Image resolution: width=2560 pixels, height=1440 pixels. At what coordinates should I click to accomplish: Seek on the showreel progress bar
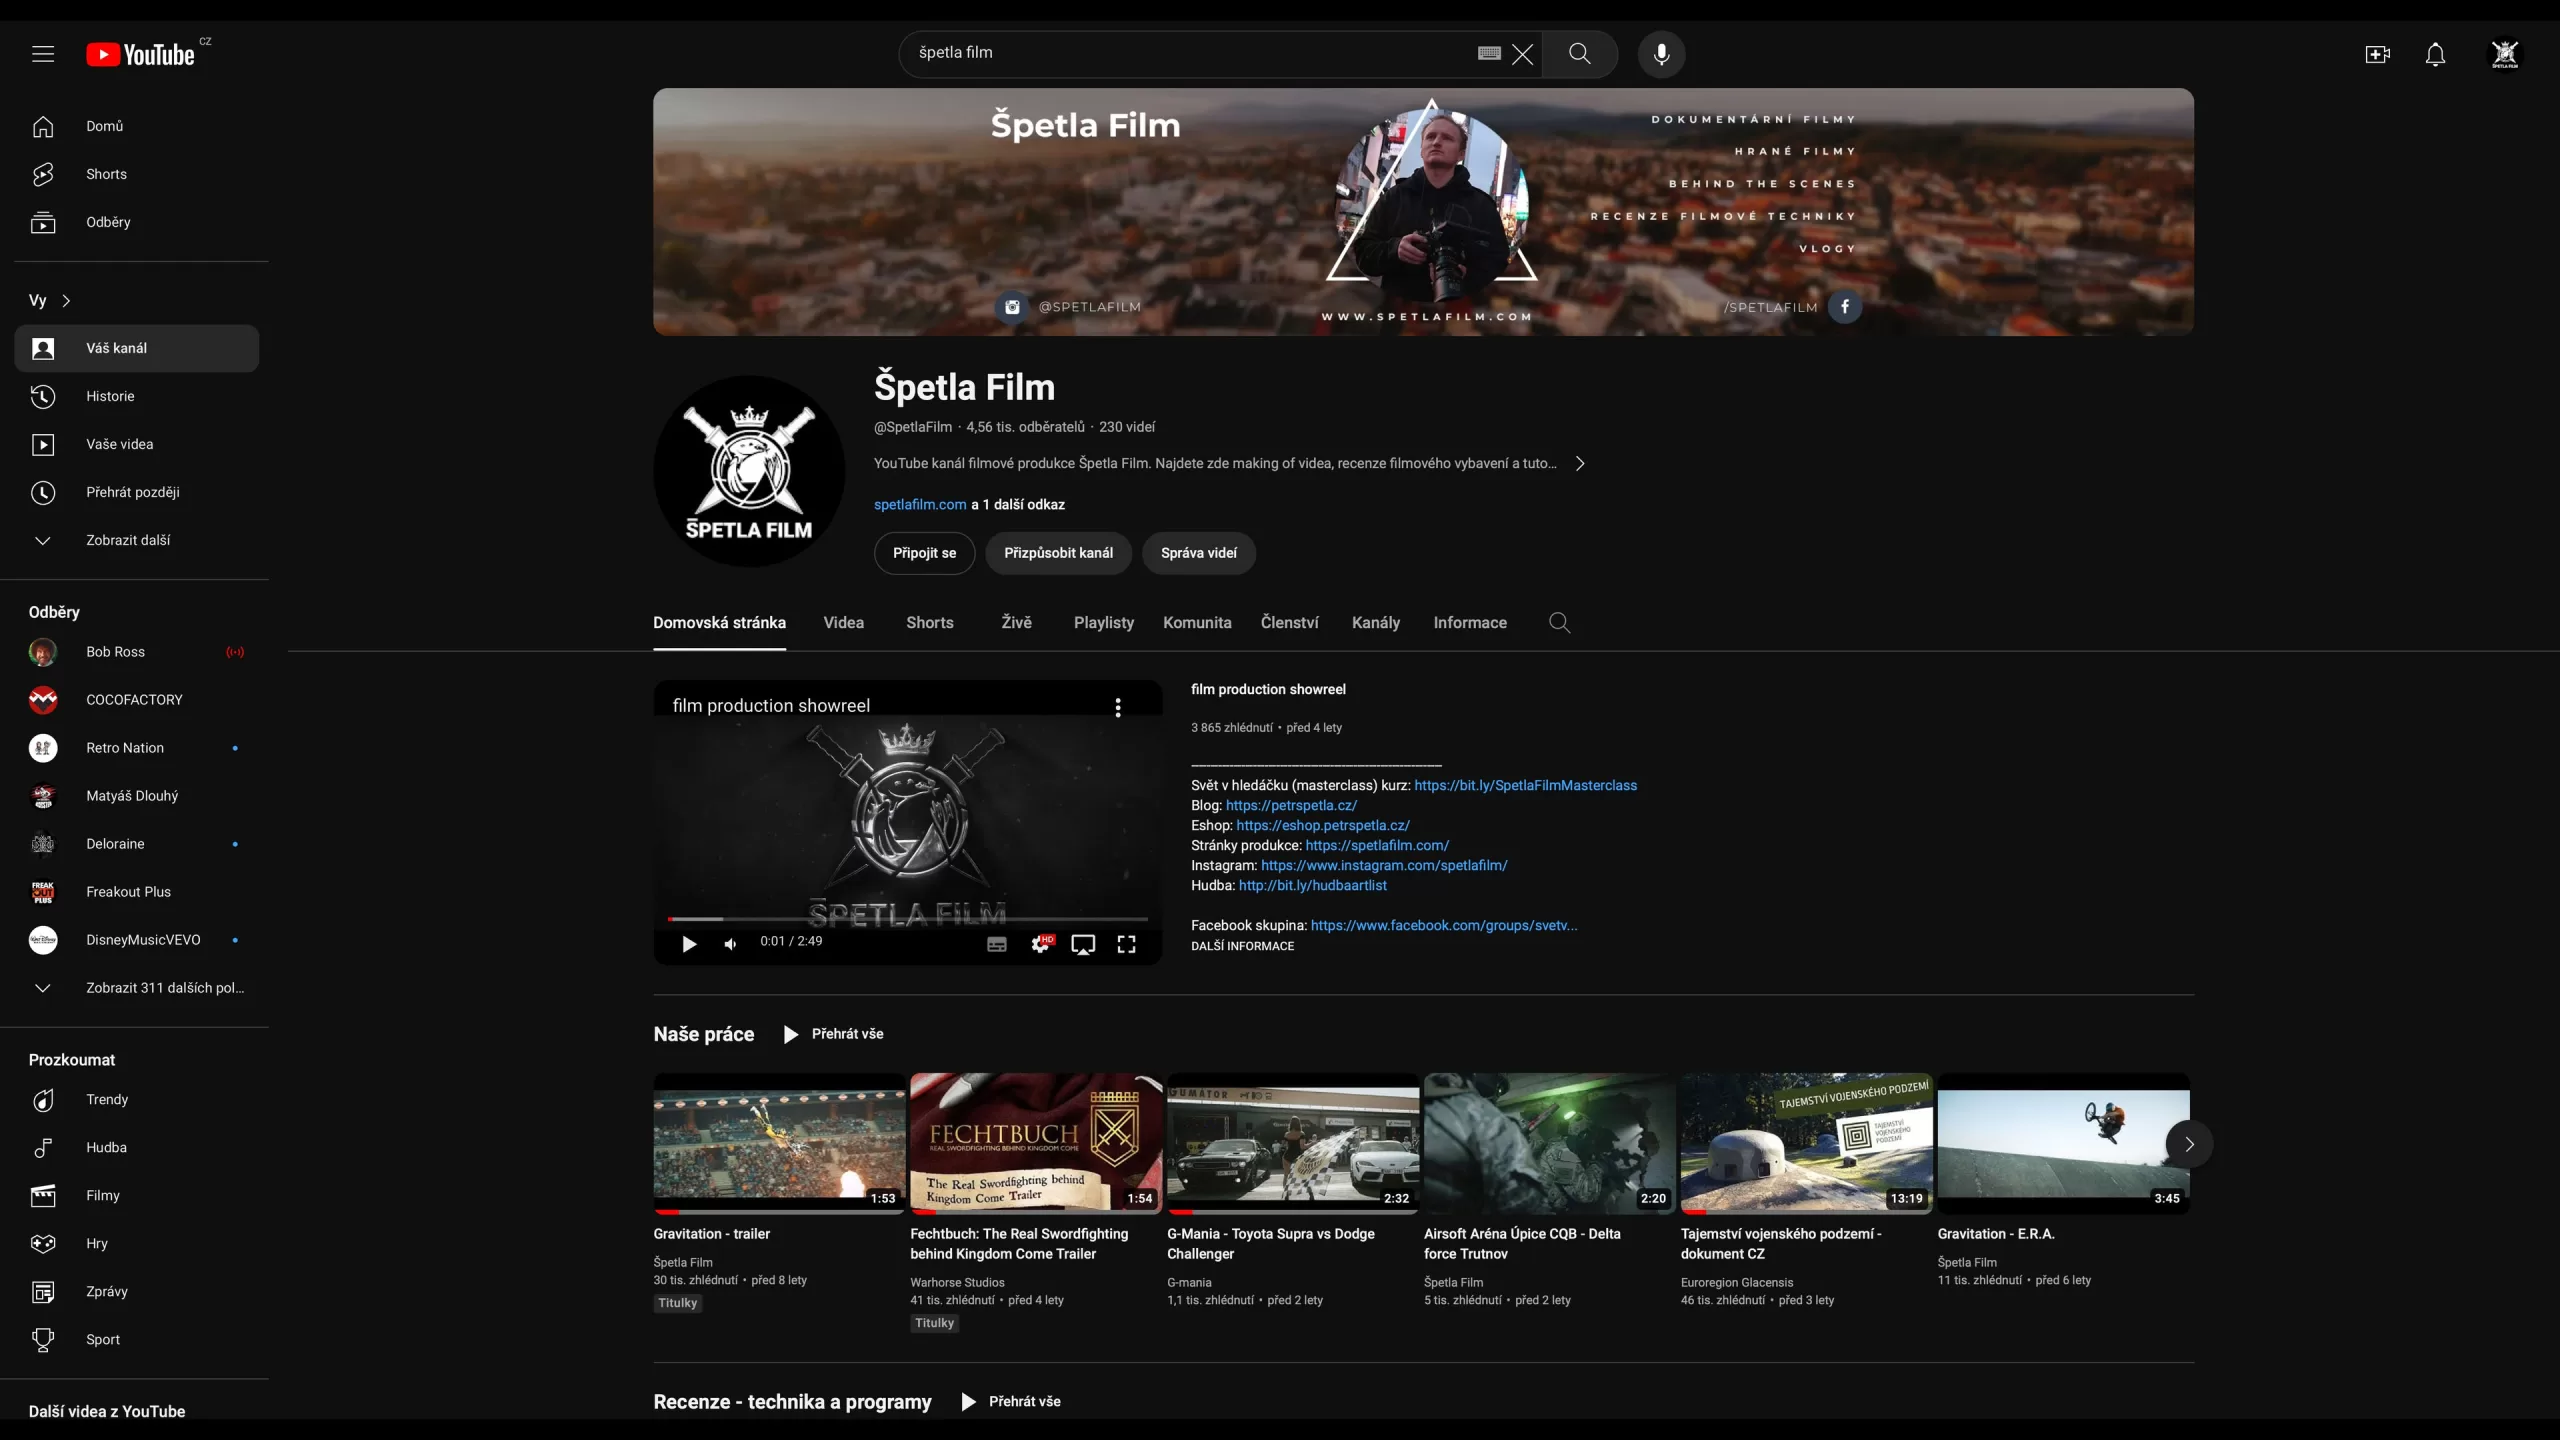click(908, 919)
